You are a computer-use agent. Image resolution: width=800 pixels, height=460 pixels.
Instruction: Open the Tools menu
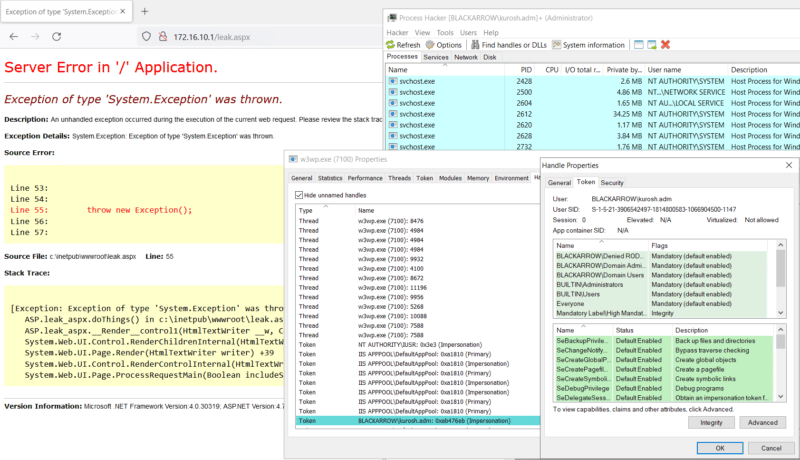(x=445, y=32)
